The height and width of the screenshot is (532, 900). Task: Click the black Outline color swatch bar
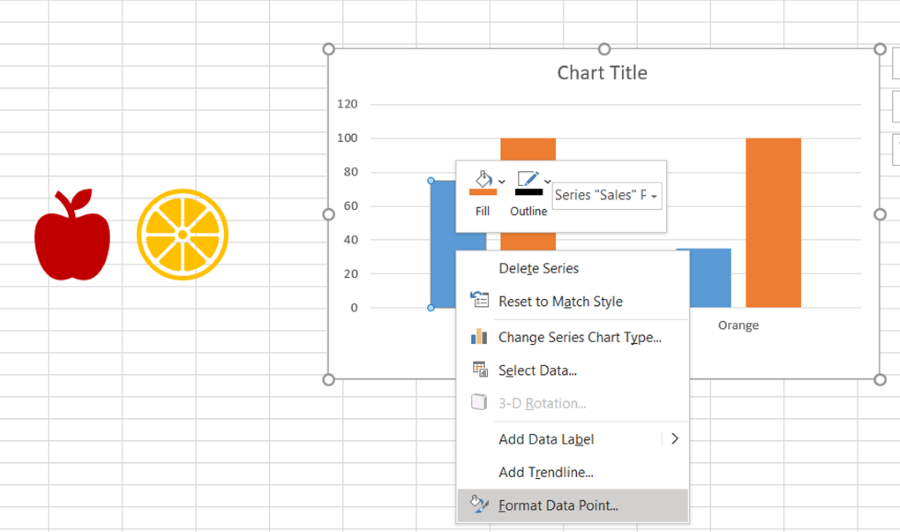pyautogui.click(x=529, y=192)
